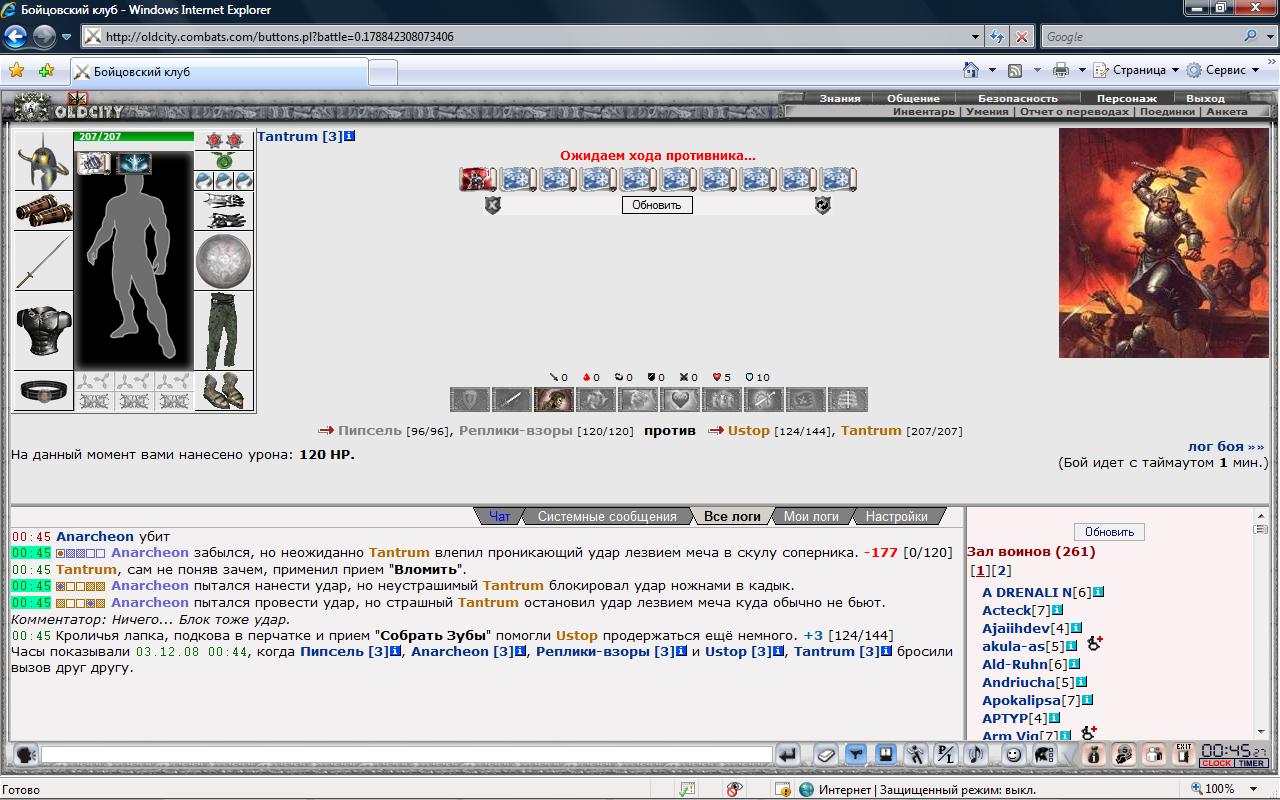Go to player list page 2
Viewport: 1280px width, 800px height.
coord(1002,570)
